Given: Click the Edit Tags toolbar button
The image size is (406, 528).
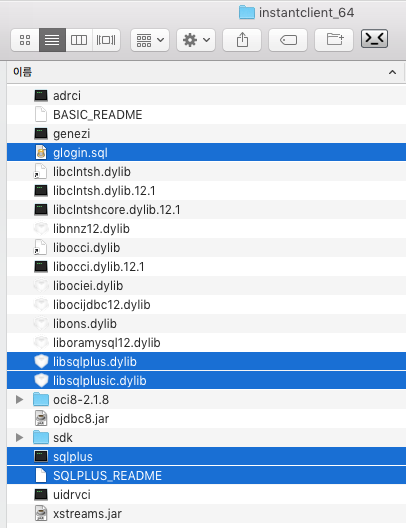Looking at the screenshot, I should tap(288, 40).
